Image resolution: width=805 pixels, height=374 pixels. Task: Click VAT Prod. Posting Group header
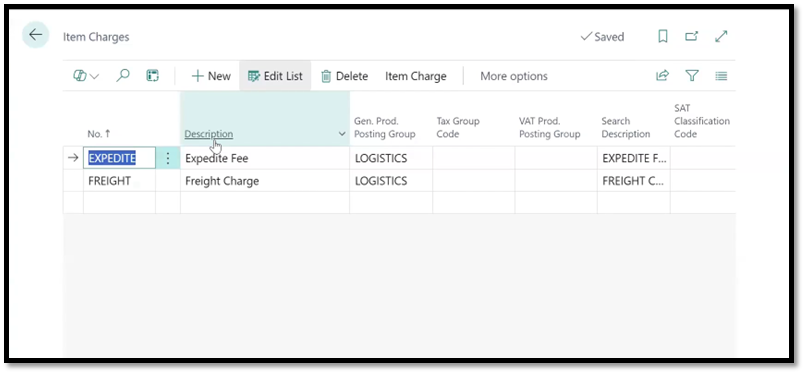click(x=549, y=127)
